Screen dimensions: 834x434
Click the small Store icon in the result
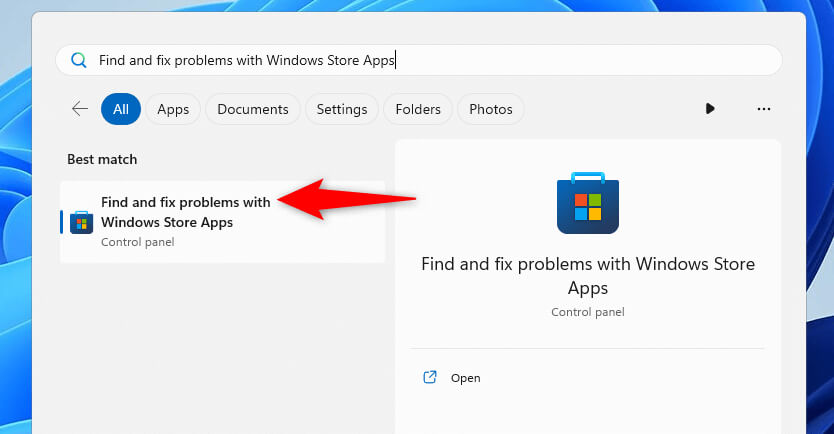point(81,221)
